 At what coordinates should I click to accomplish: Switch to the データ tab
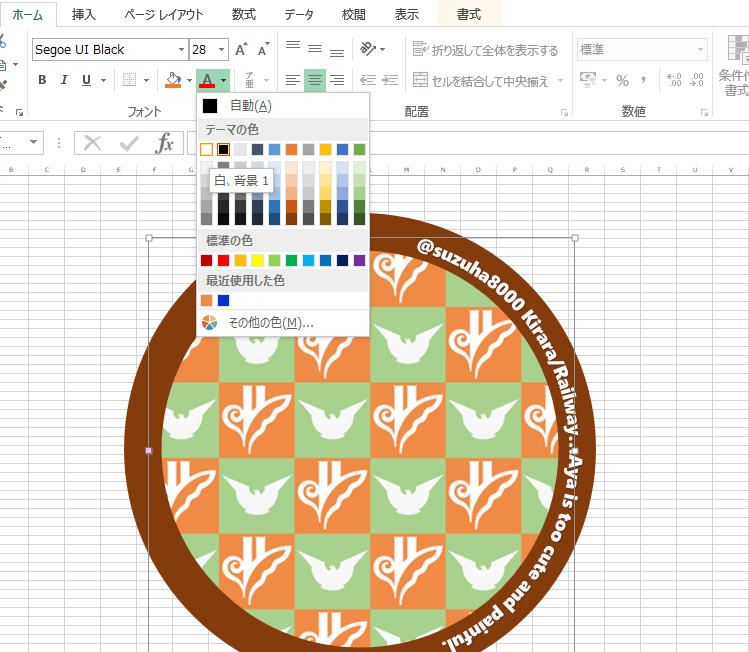pyautogui.click(x=299, y=15)
